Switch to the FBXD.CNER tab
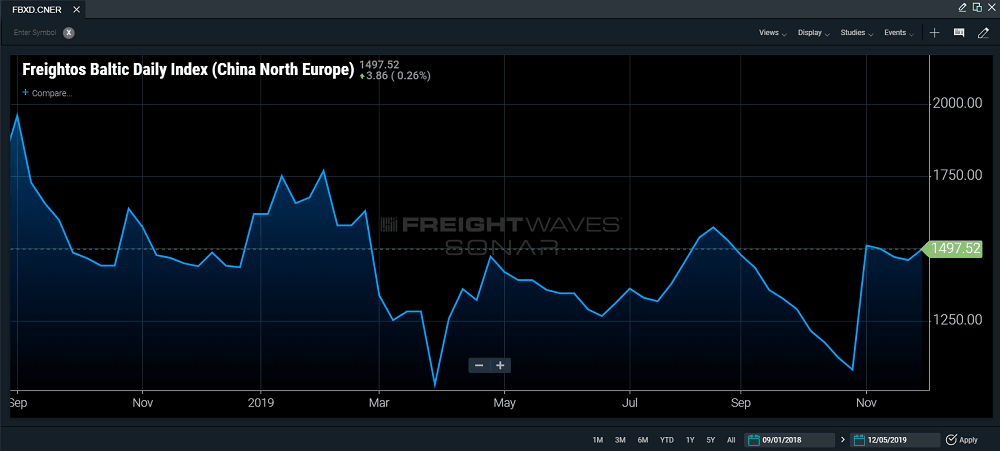This screenshot has height=451, width=1000. (x=37, y=10)
